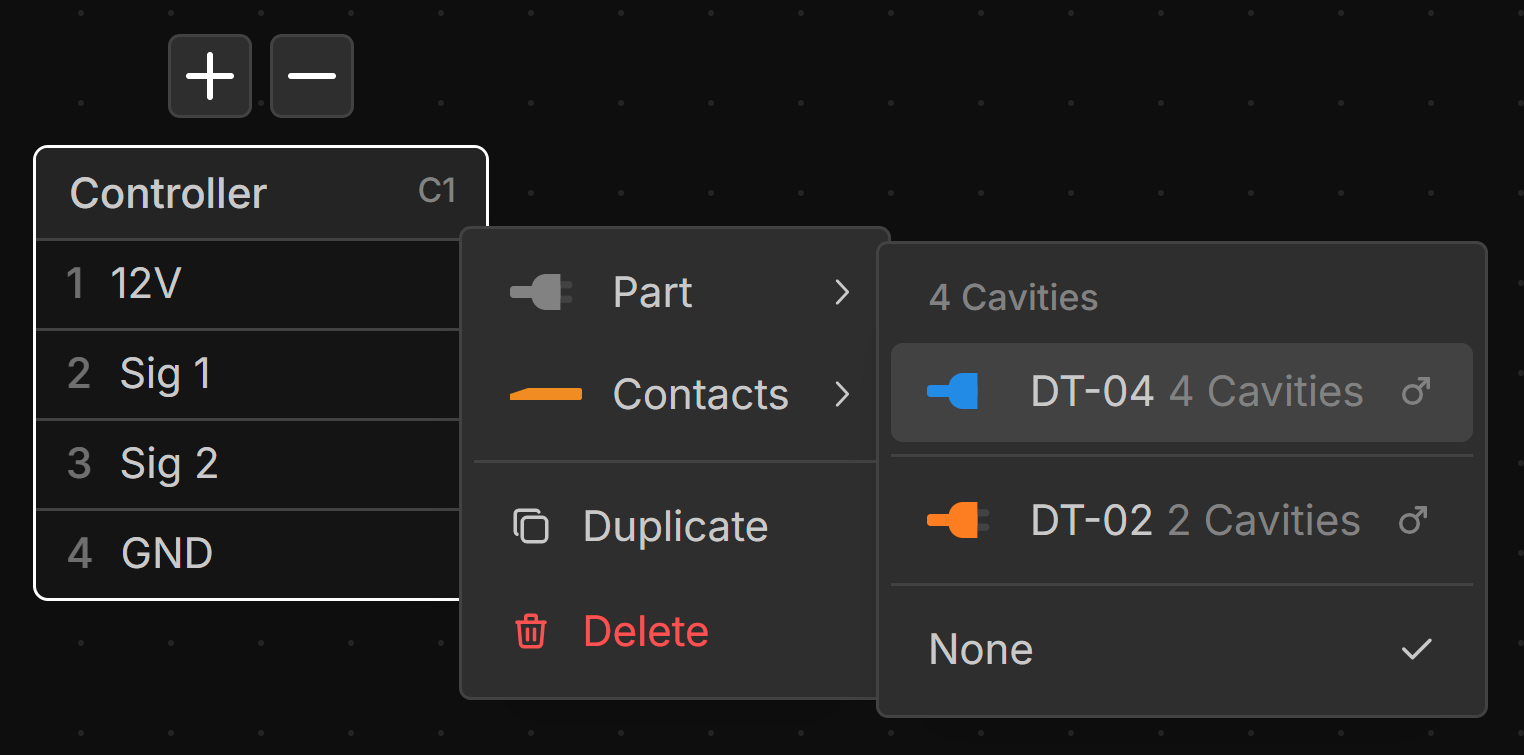Click the red trash Delete icon
The width and height of the screenshot is (1524, 755).
tap(531, 632)
